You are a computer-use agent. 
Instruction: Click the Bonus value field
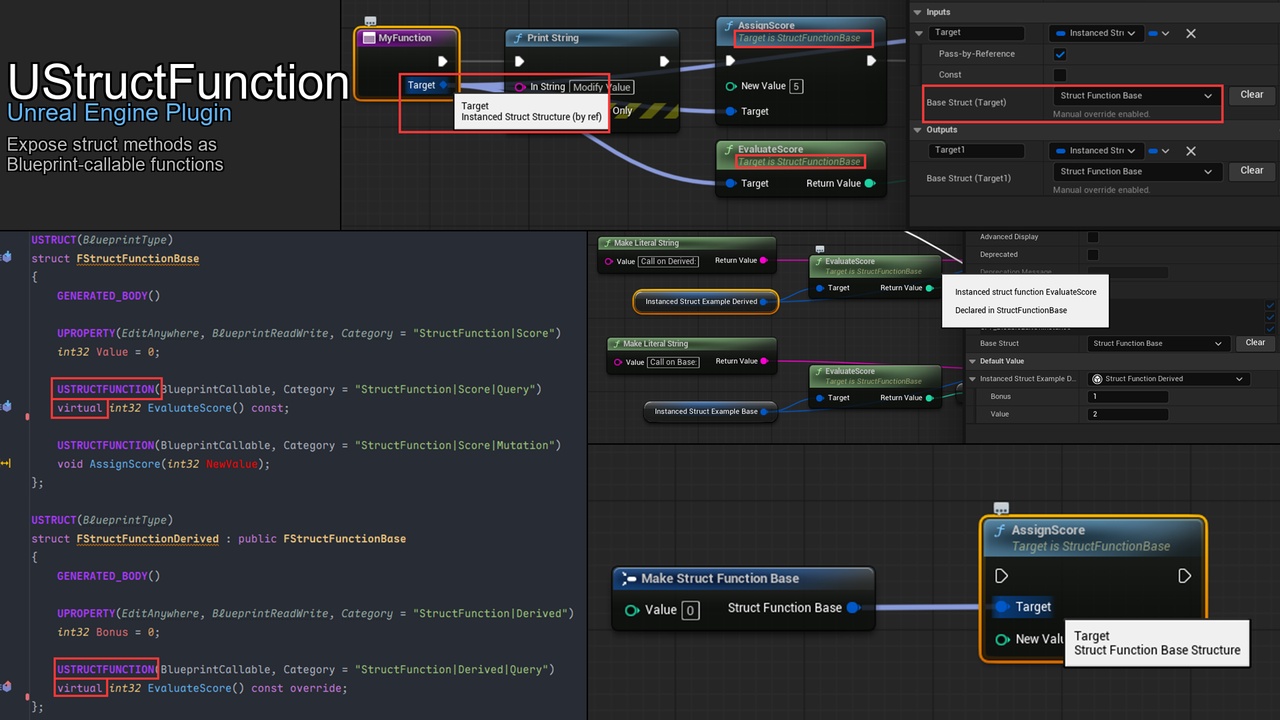1128,397
